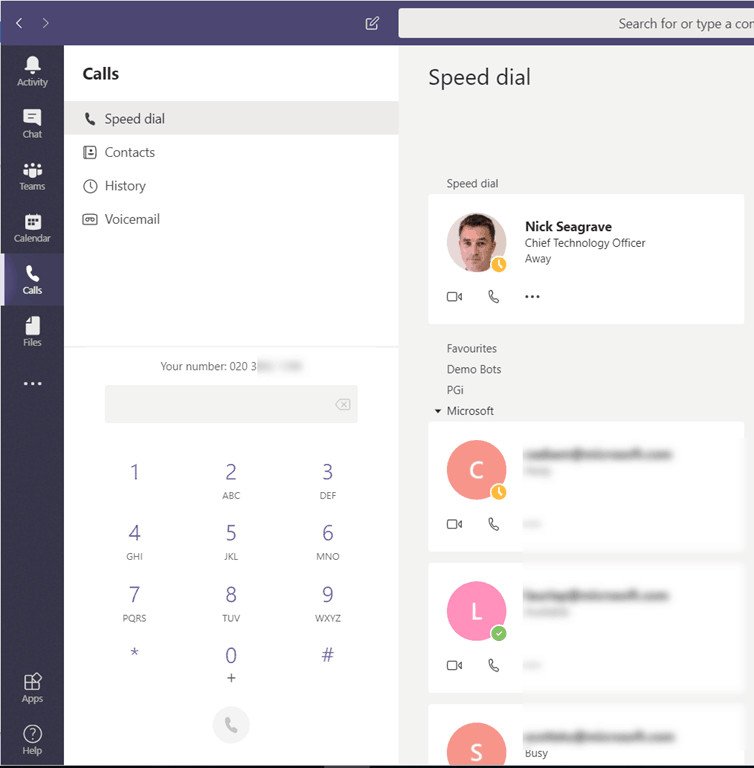Dial digit 2 ABC on keypad
This screenshot has width=754, height=768.
[231, 480]
